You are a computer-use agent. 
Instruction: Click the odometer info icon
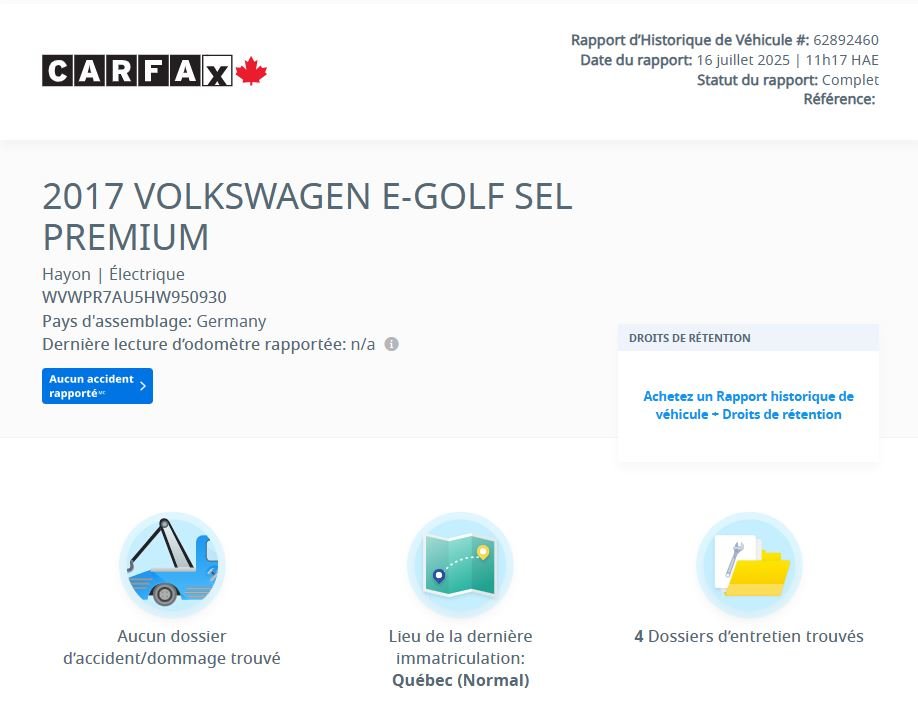pos(391,344)
